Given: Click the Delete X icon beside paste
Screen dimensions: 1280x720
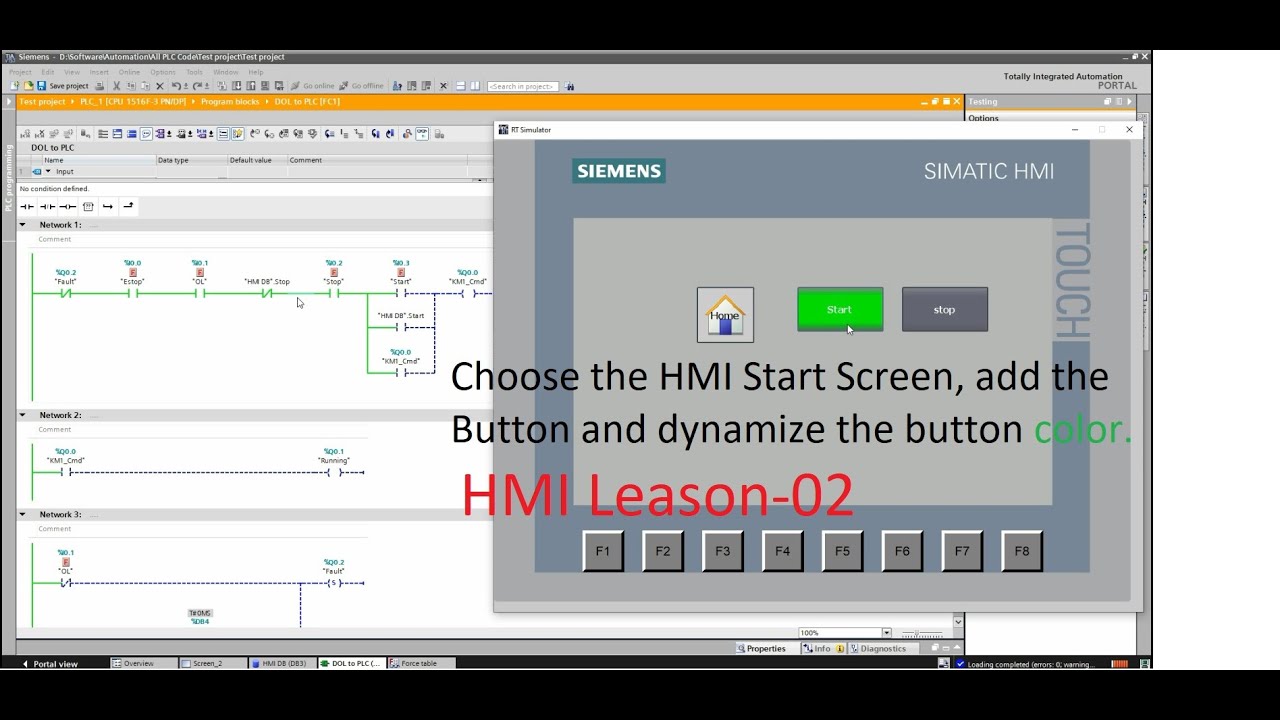Looking at the screenshot, I should [x=160, y=86].
